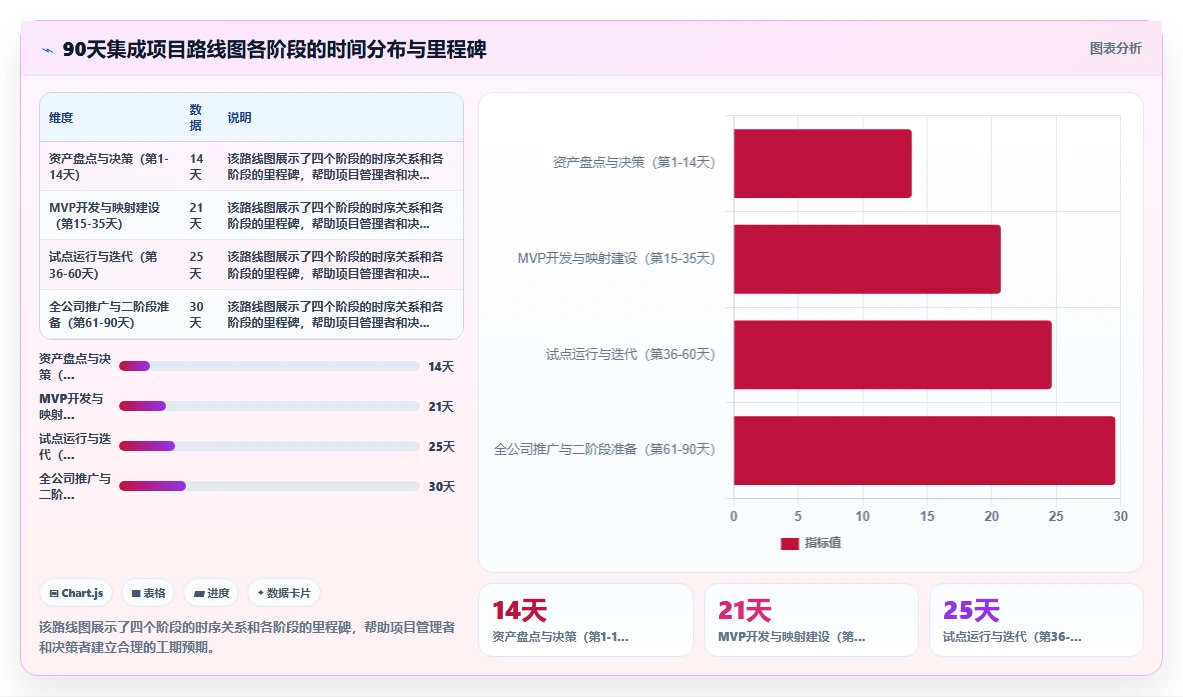Click the y-axis label 试点运行与迭代（第36-60天）

[x=630, y=355]
